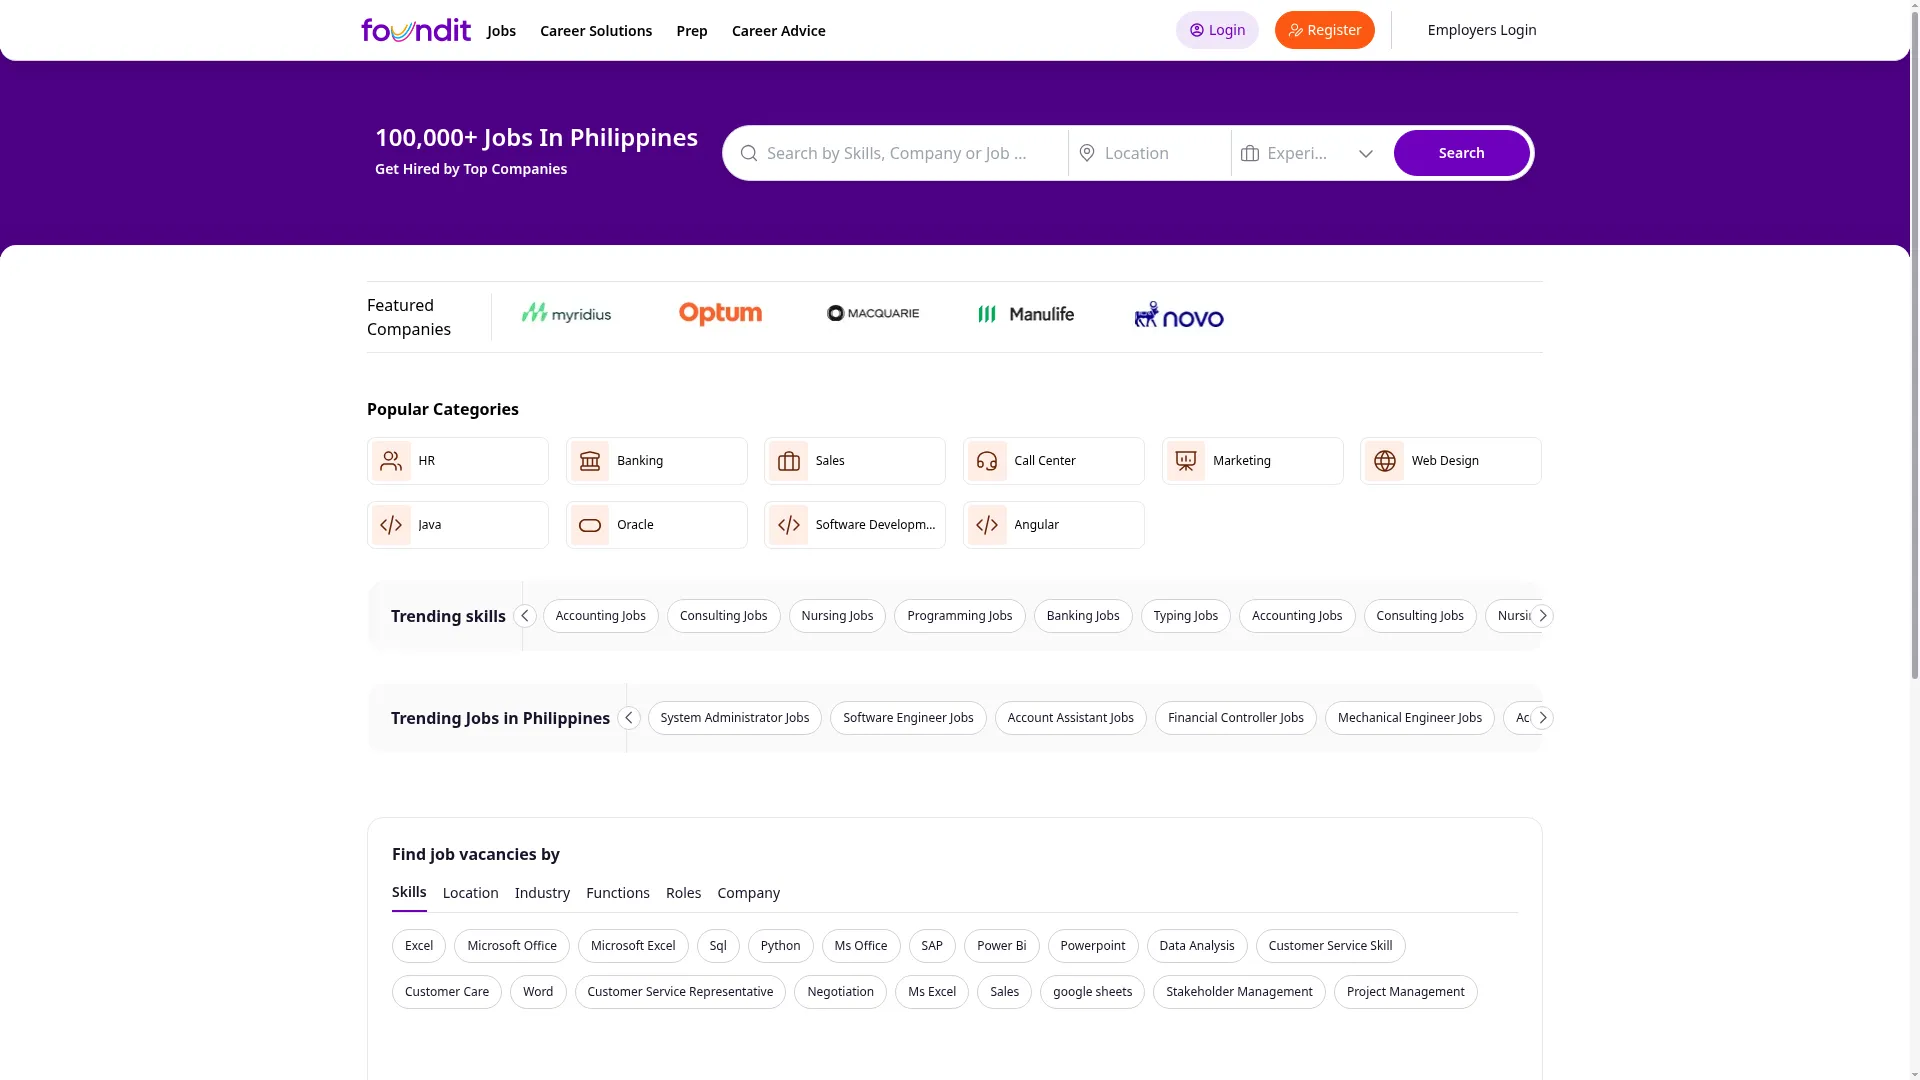Switch to the Industry tab

click(x=542, y=893)
